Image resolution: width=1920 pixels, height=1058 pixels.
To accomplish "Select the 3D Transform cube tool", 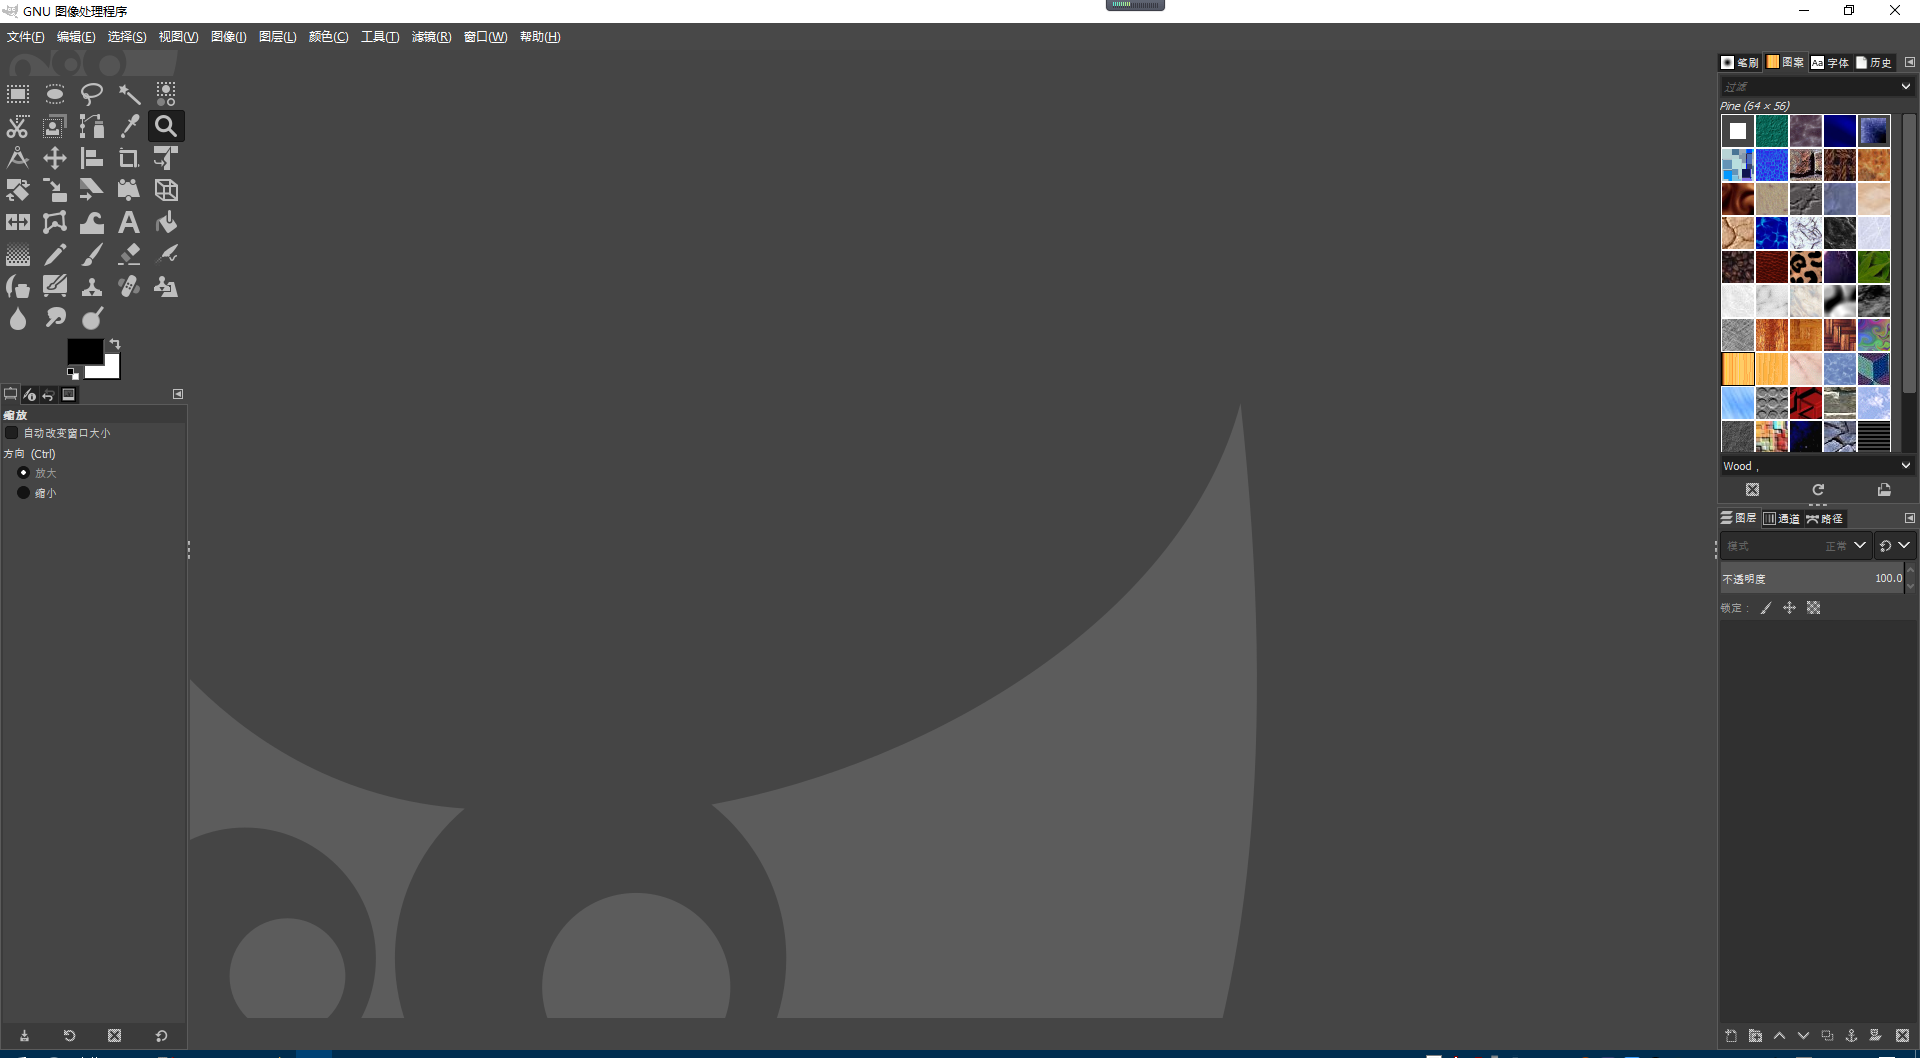I will pyautogui.click(x=166, y=190).
